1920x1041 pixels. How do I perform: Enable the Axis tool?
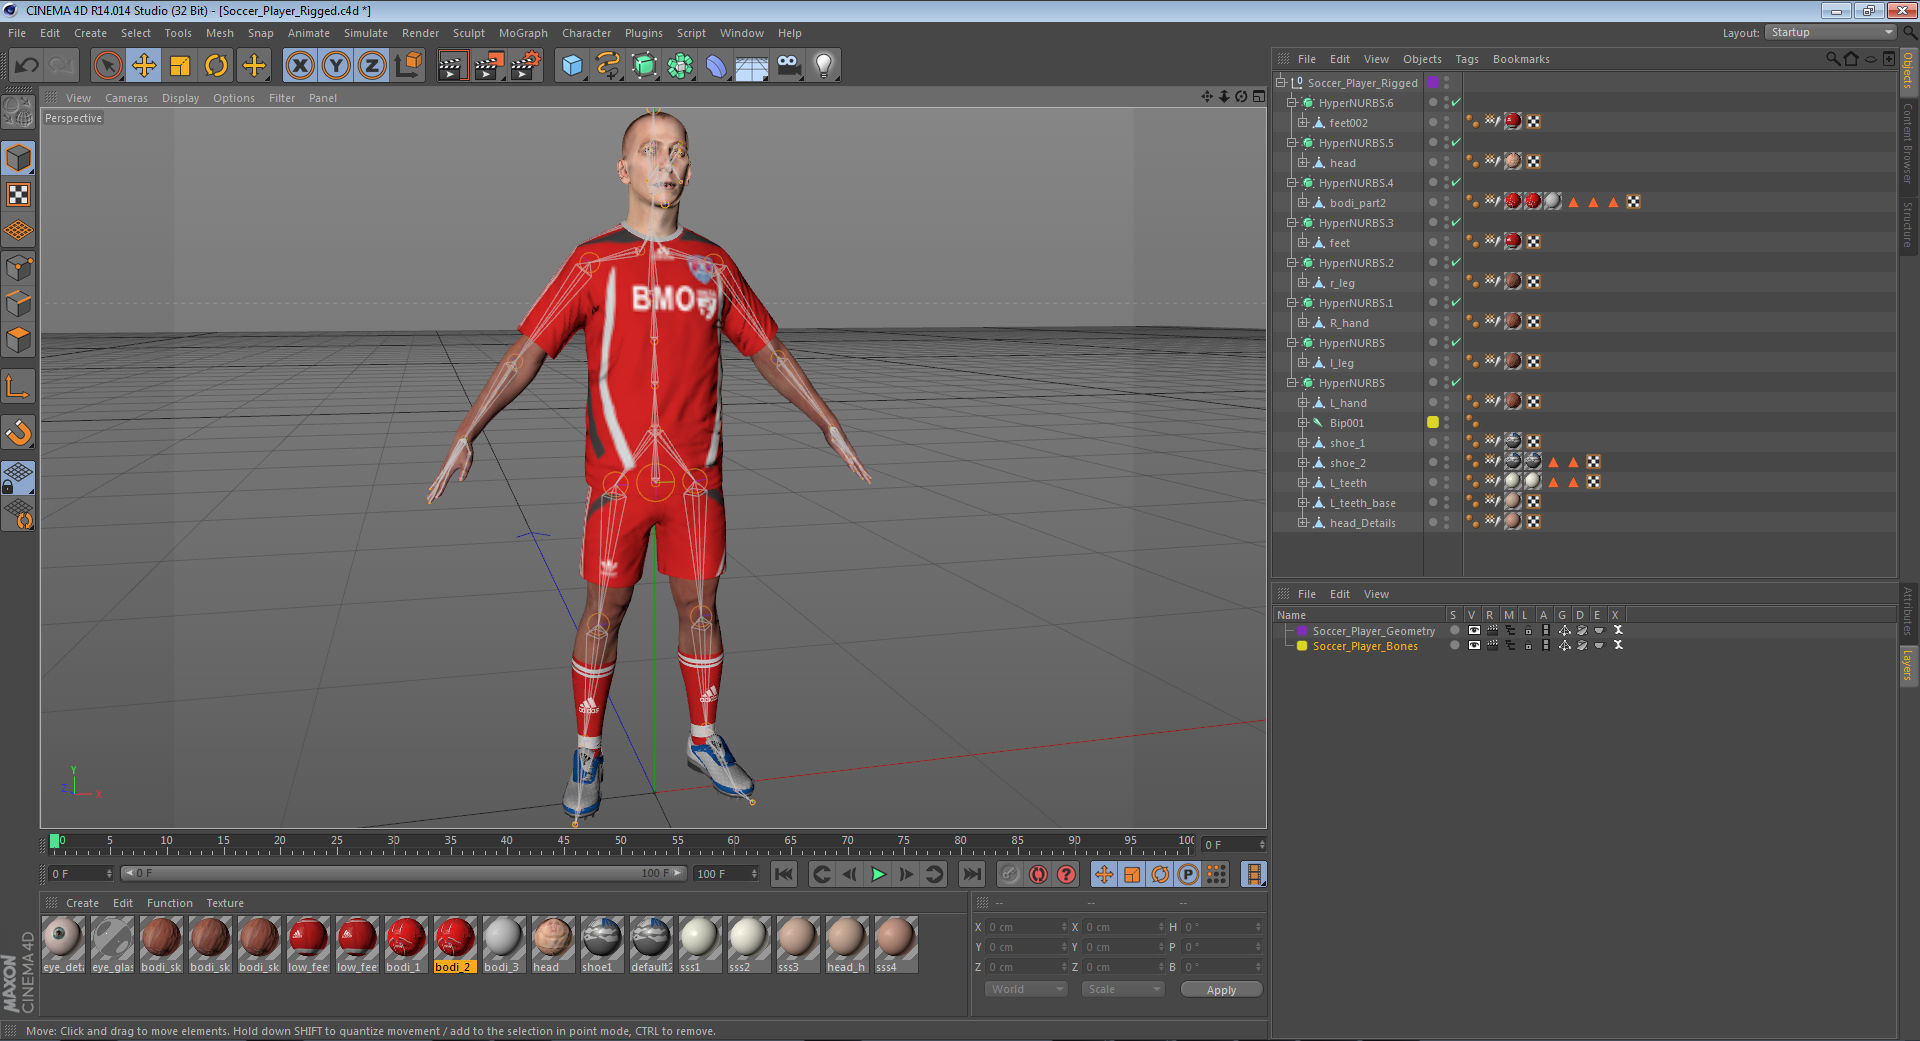pyautogui.click(x=19, y=386)
